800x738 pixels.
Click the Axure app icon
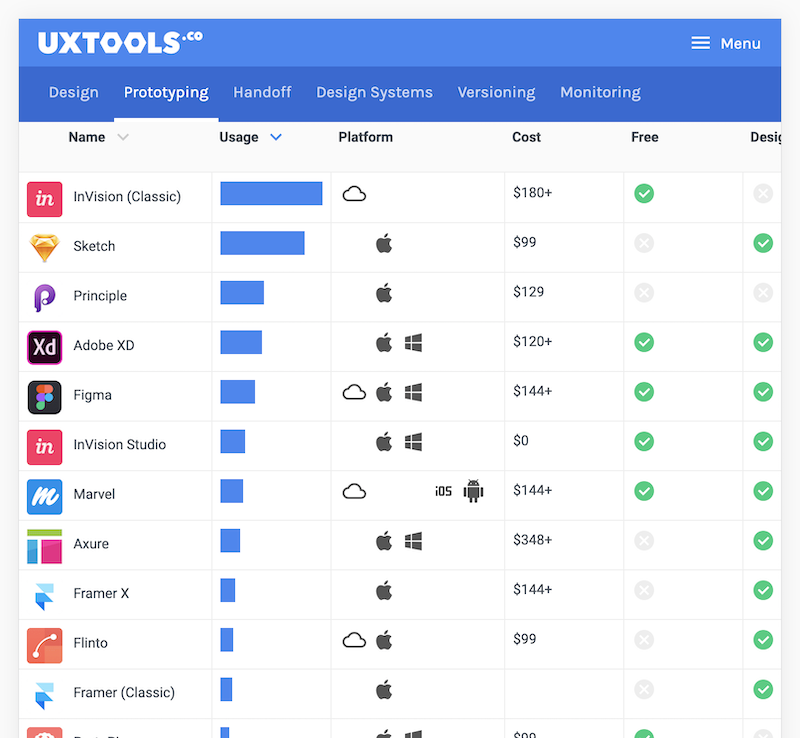44,546
